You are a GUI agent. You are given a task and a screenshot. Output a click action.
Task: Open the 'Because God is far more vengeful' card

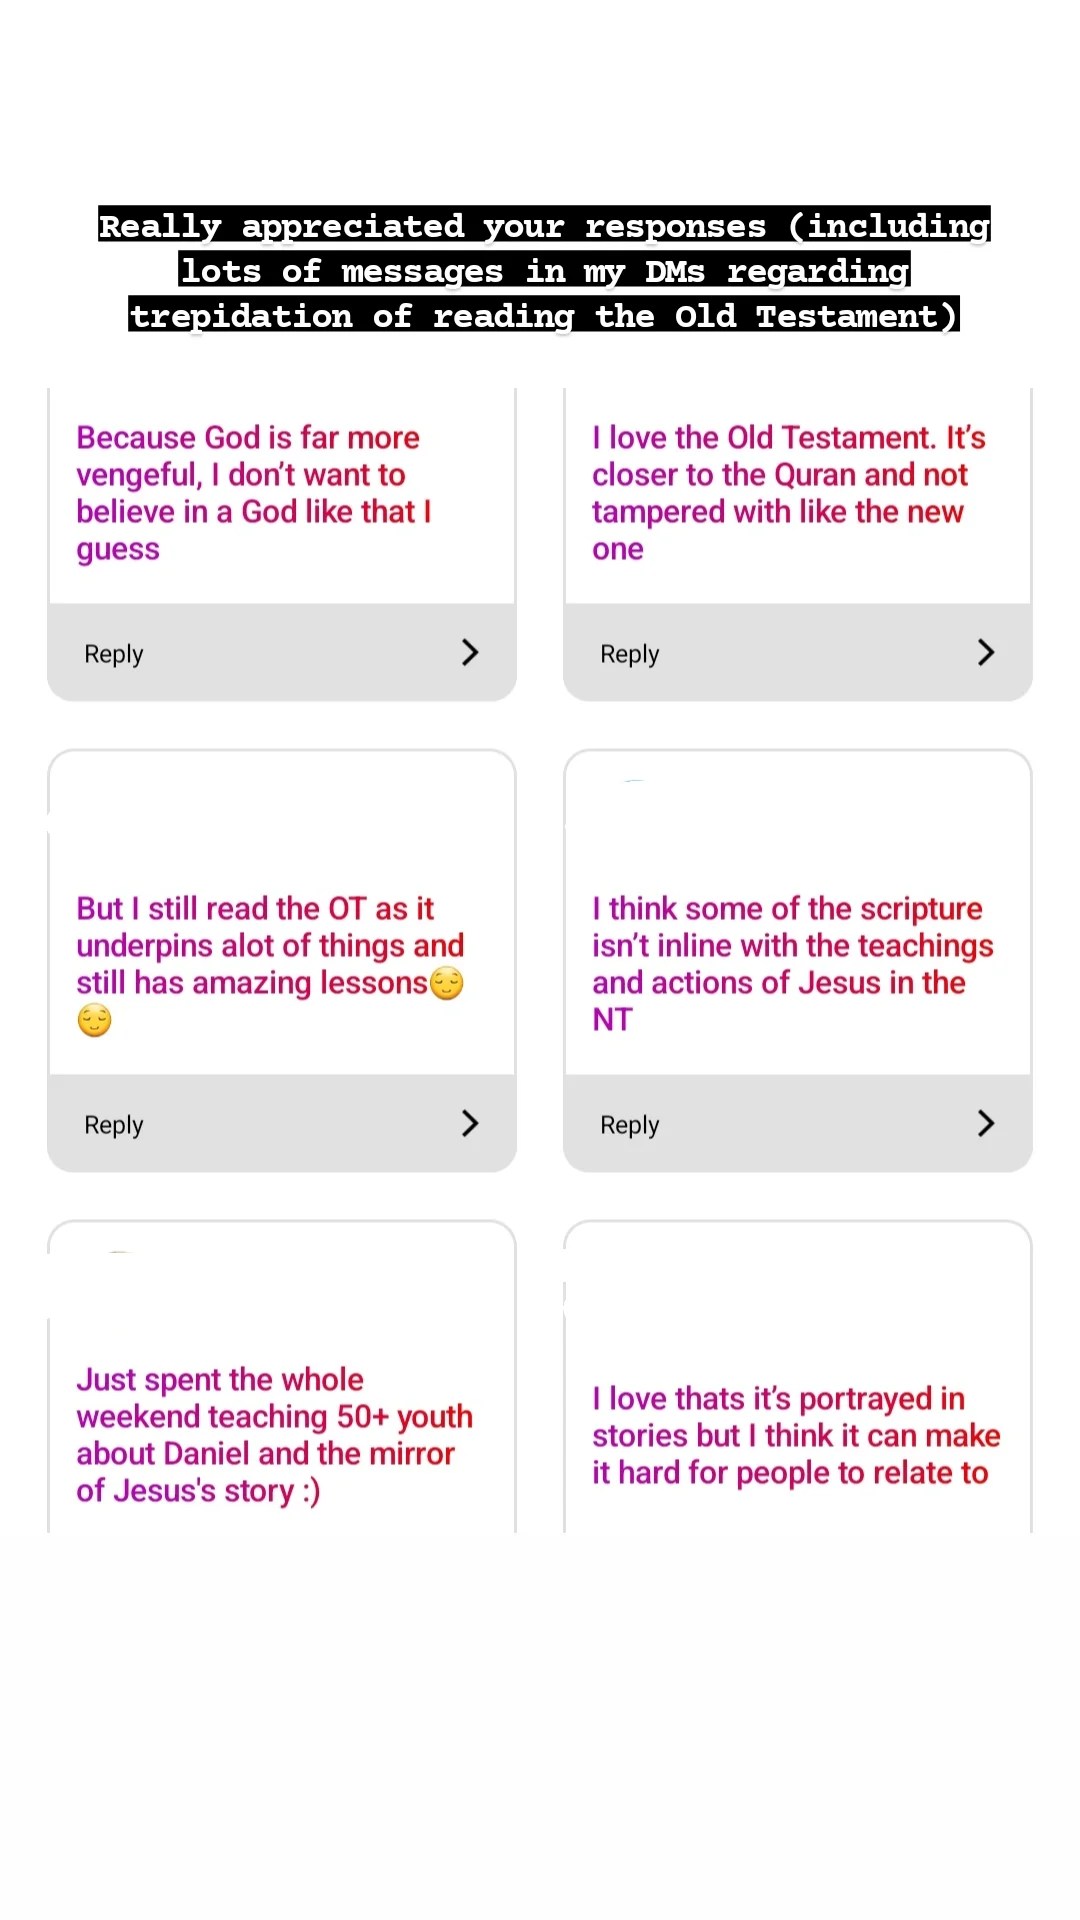[x=253, y=493]
